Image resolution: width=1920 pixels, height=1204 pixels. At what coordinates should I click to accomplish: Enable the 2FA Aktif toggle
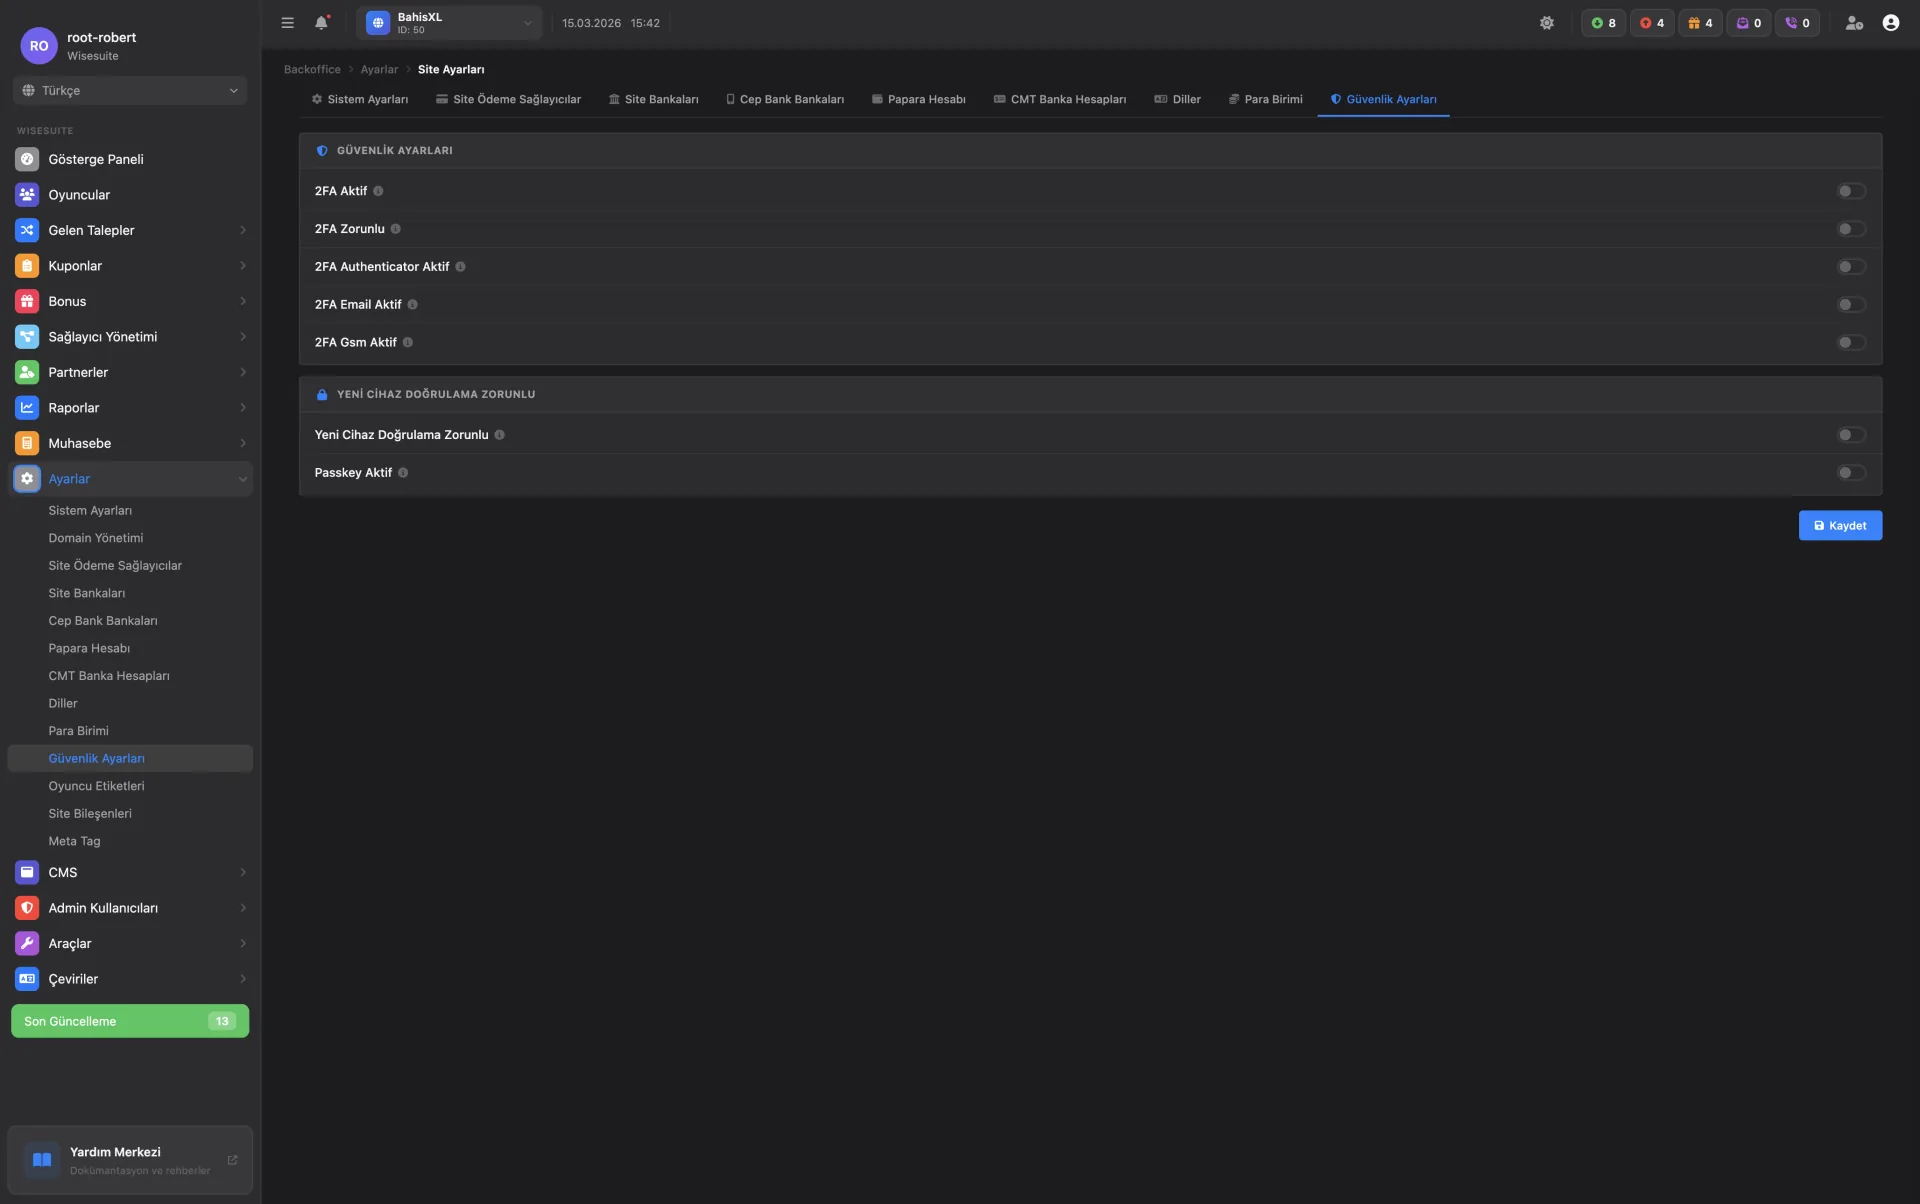coord(1850,191)
